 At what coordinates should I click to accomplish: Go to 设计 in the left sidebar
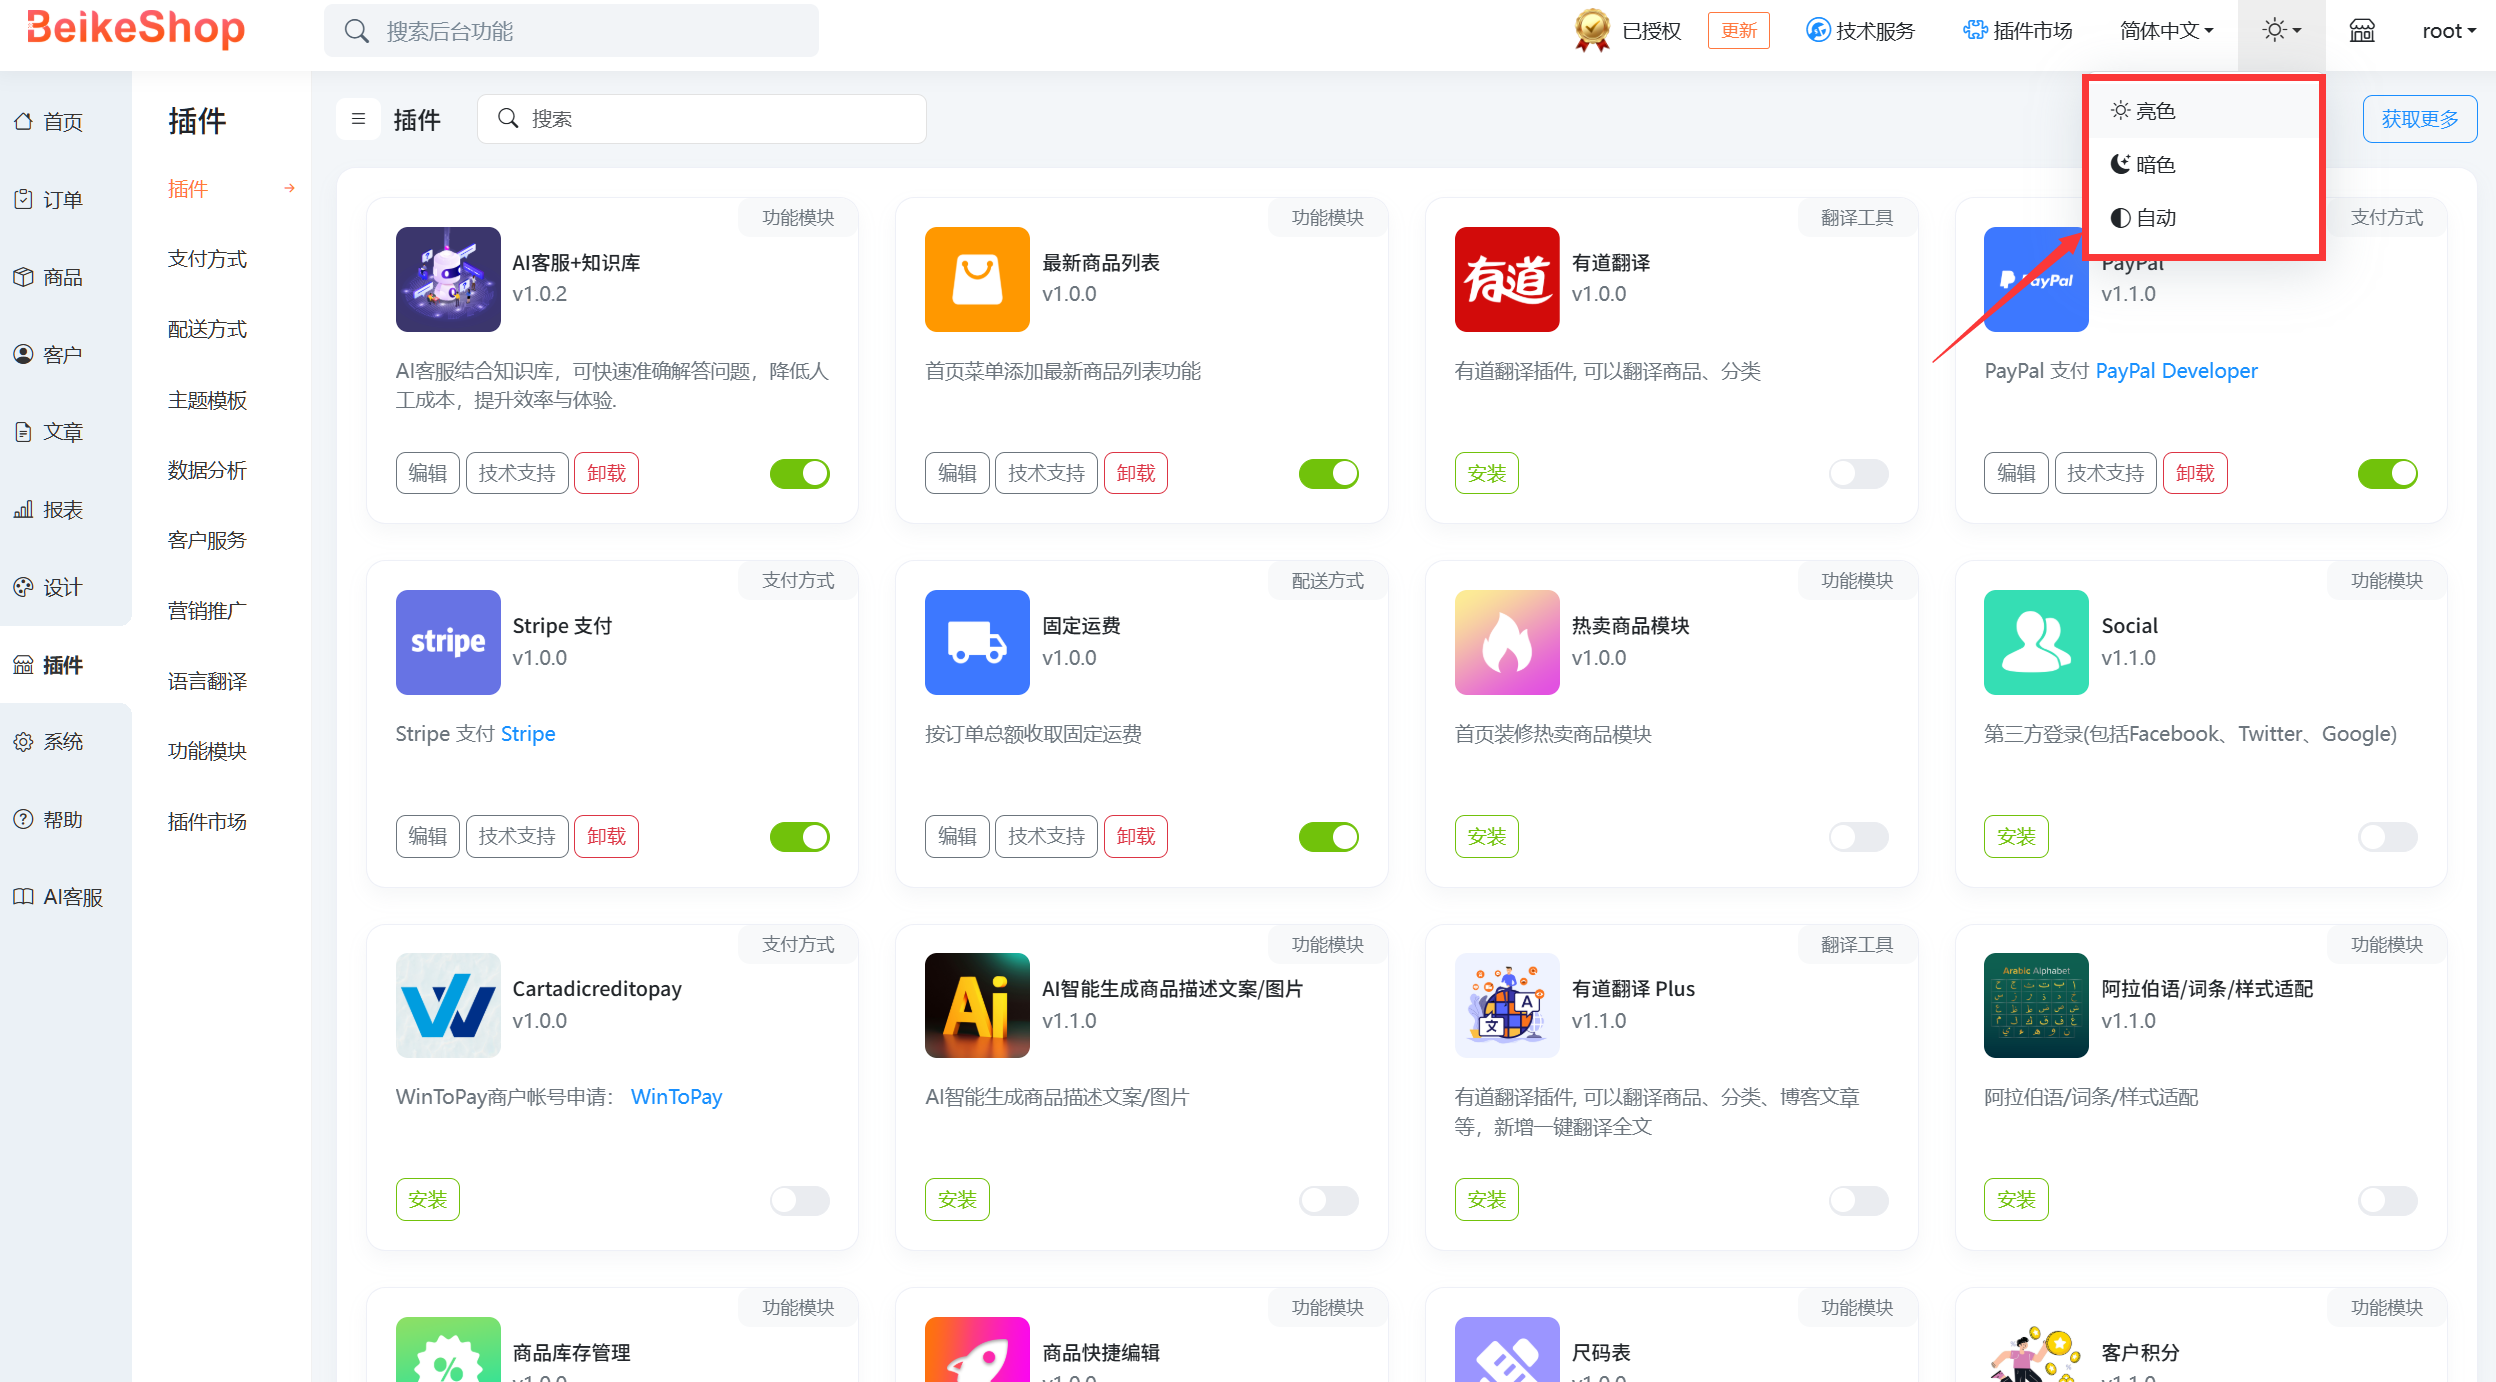62,587
